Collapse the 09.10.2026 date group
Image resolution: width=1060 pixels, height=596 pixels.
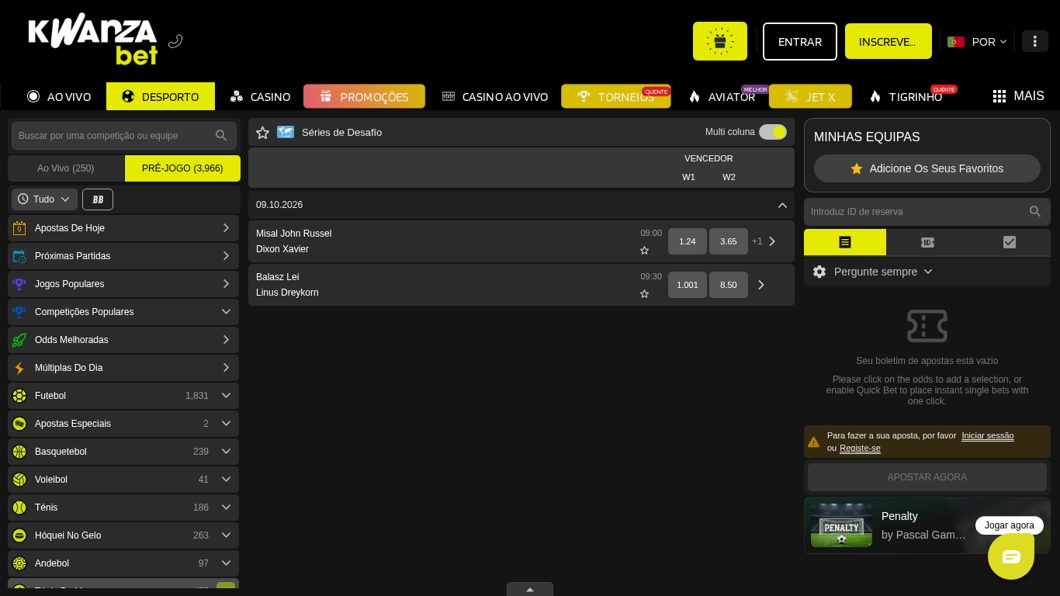click(x=782, y=205)
